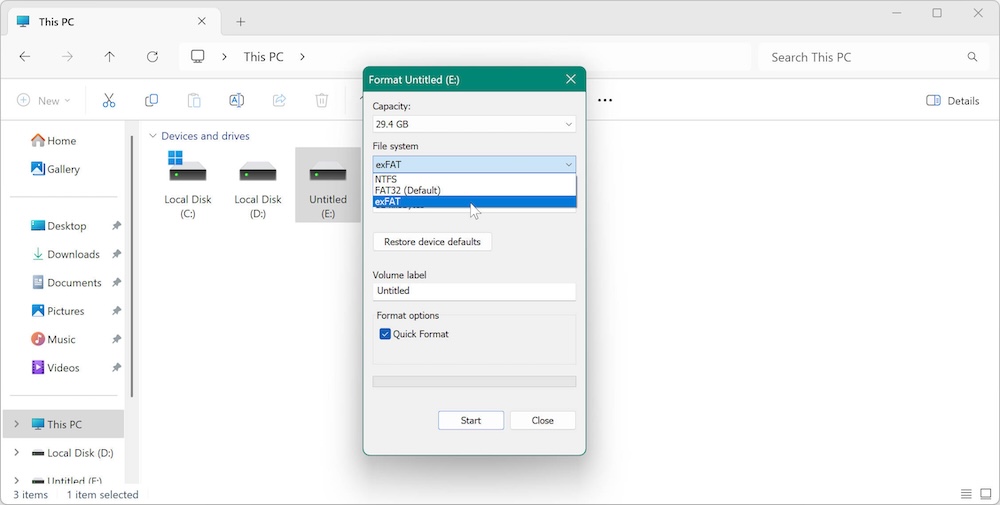Open Music quick access folder
This screenshot has height=505, width=1000.
[53, 339]
